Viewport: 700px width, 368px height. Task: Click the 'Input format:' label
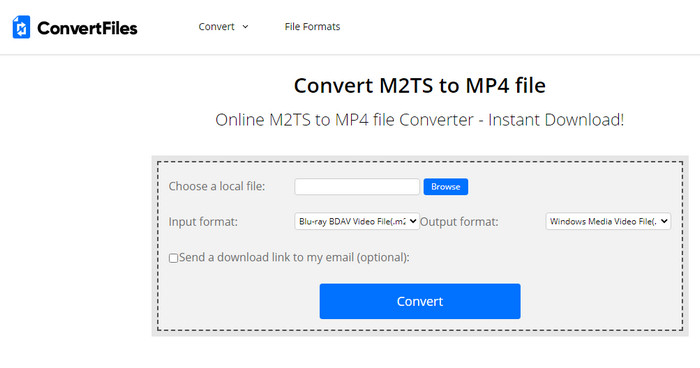coord(203,222)
